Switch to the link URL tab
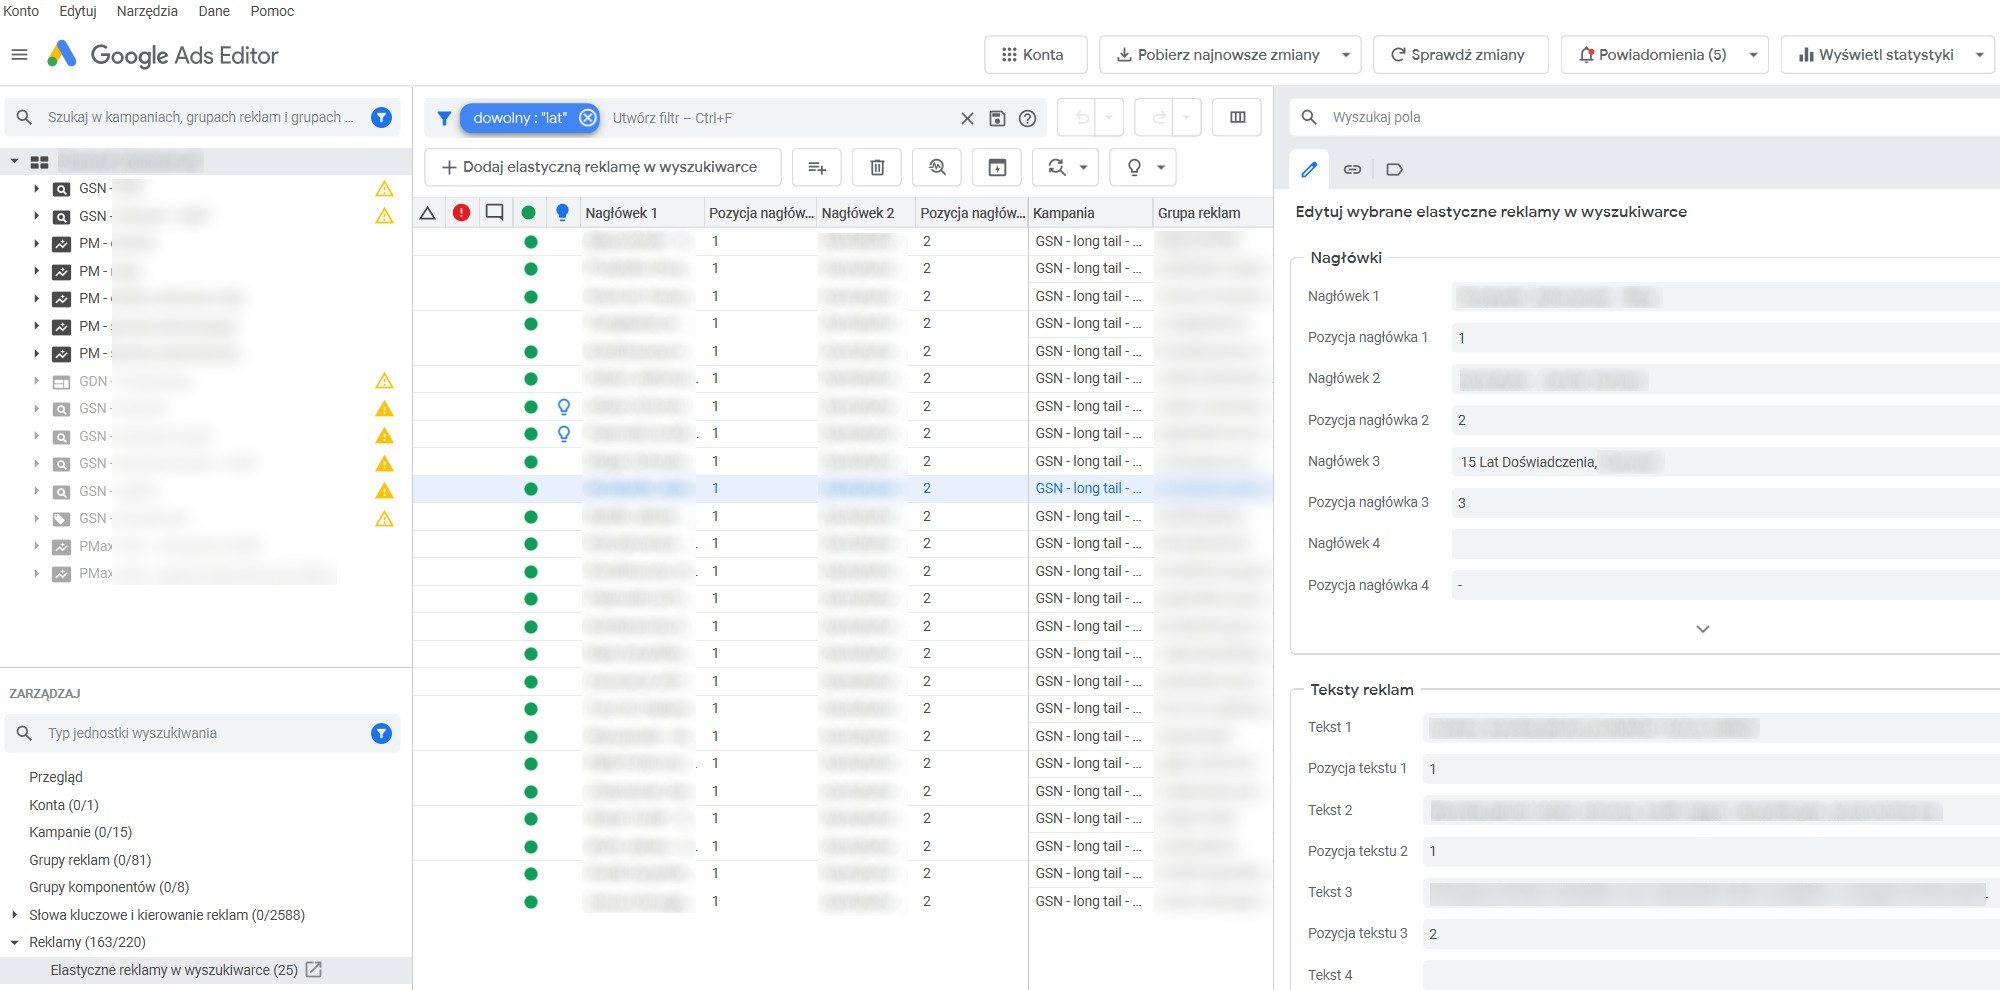The image size is (2000, 990). (1352, 169)
